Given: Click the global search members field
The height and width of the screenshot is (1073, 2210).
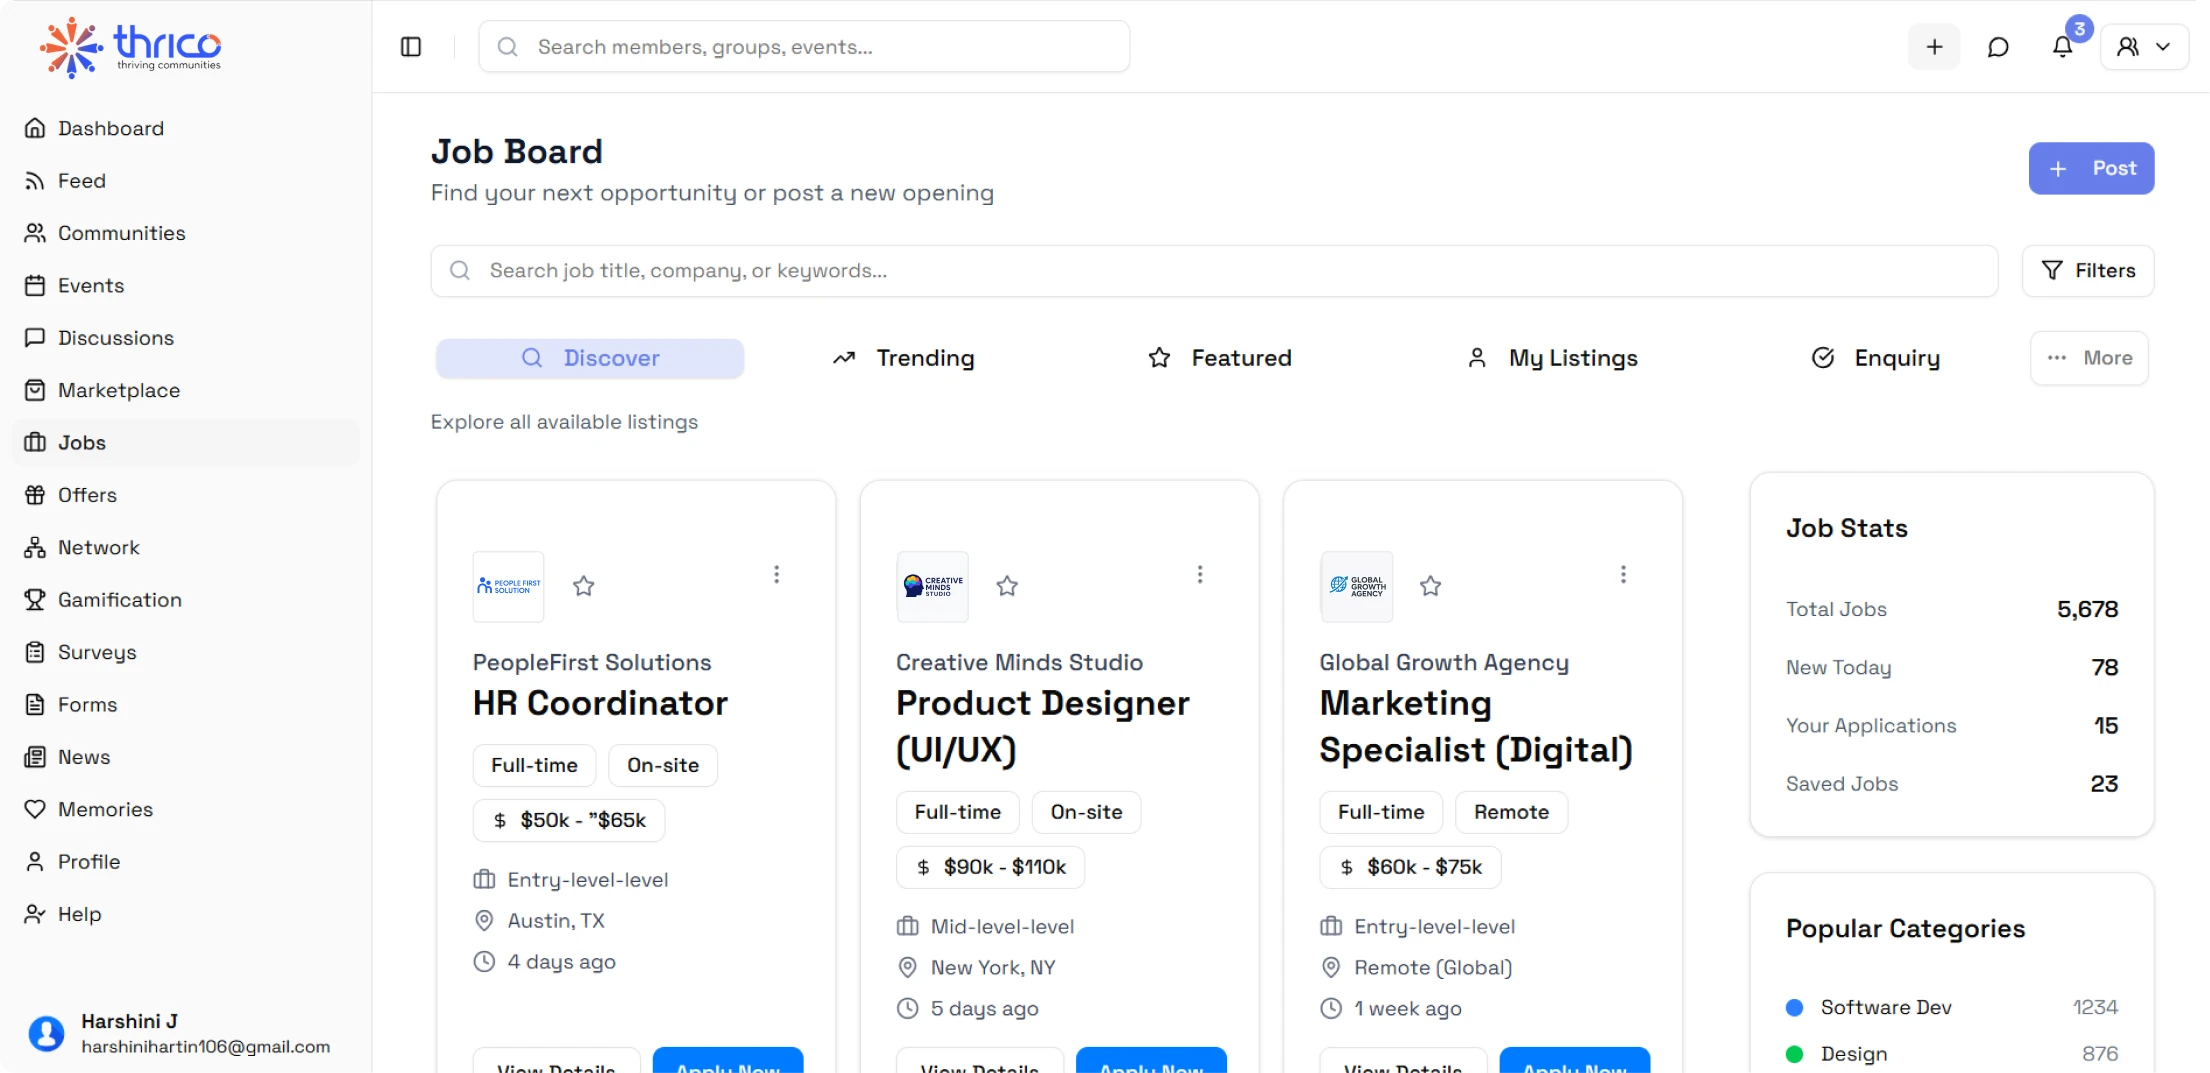Looking at the screenshot, I should 804,47.
